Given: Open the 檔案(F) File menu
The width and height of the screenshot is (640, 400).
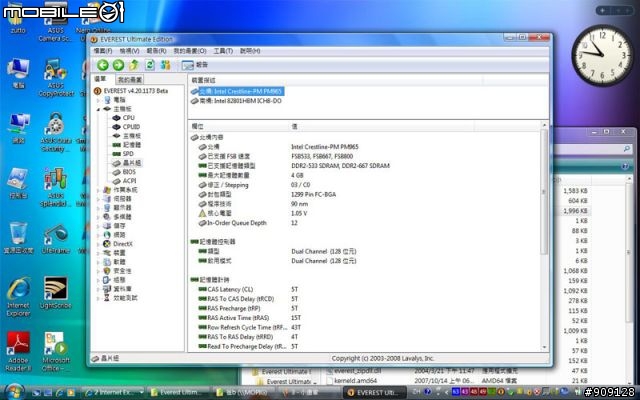Looking at the screenshot, I should [103, 51].
